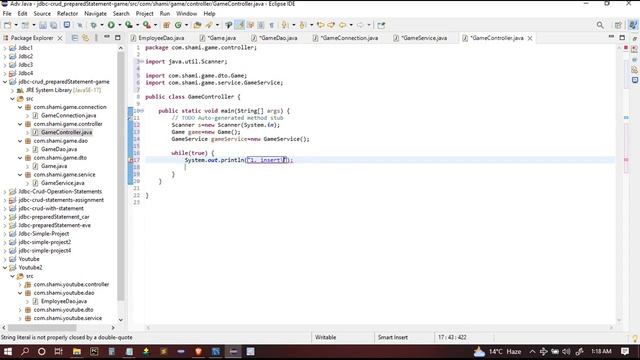Click the toolbar Search magnifier icon
This screenshot has width=640, height=360.
600,25
